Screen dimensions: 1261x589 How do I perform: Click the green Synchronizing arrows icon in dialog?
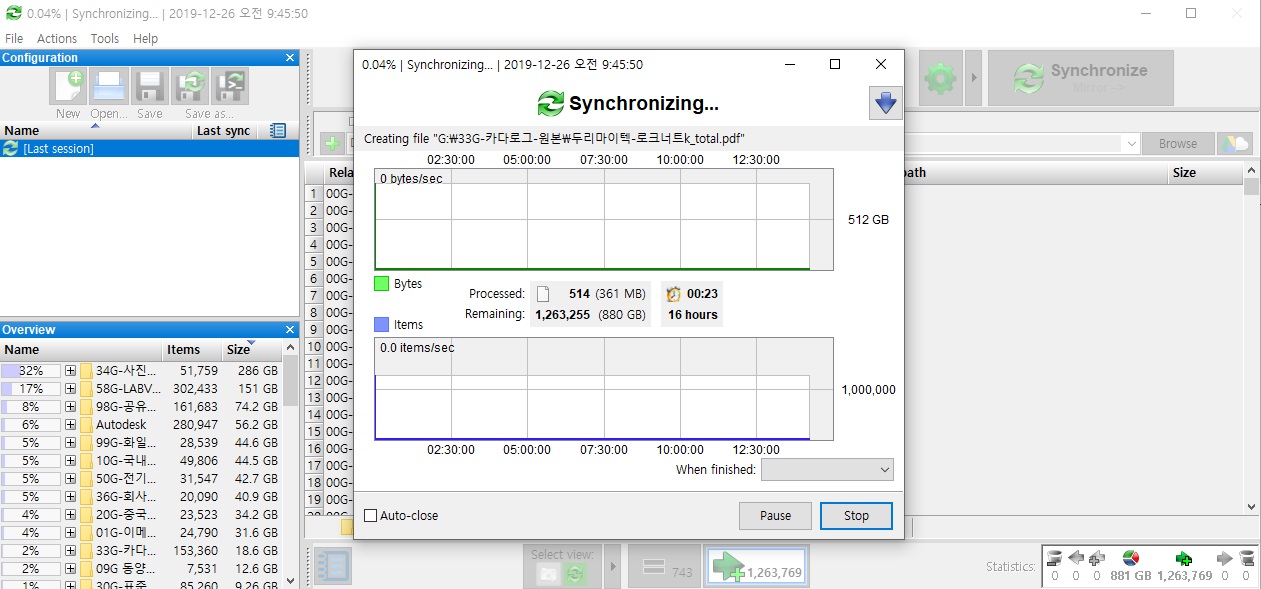[551, 103]
